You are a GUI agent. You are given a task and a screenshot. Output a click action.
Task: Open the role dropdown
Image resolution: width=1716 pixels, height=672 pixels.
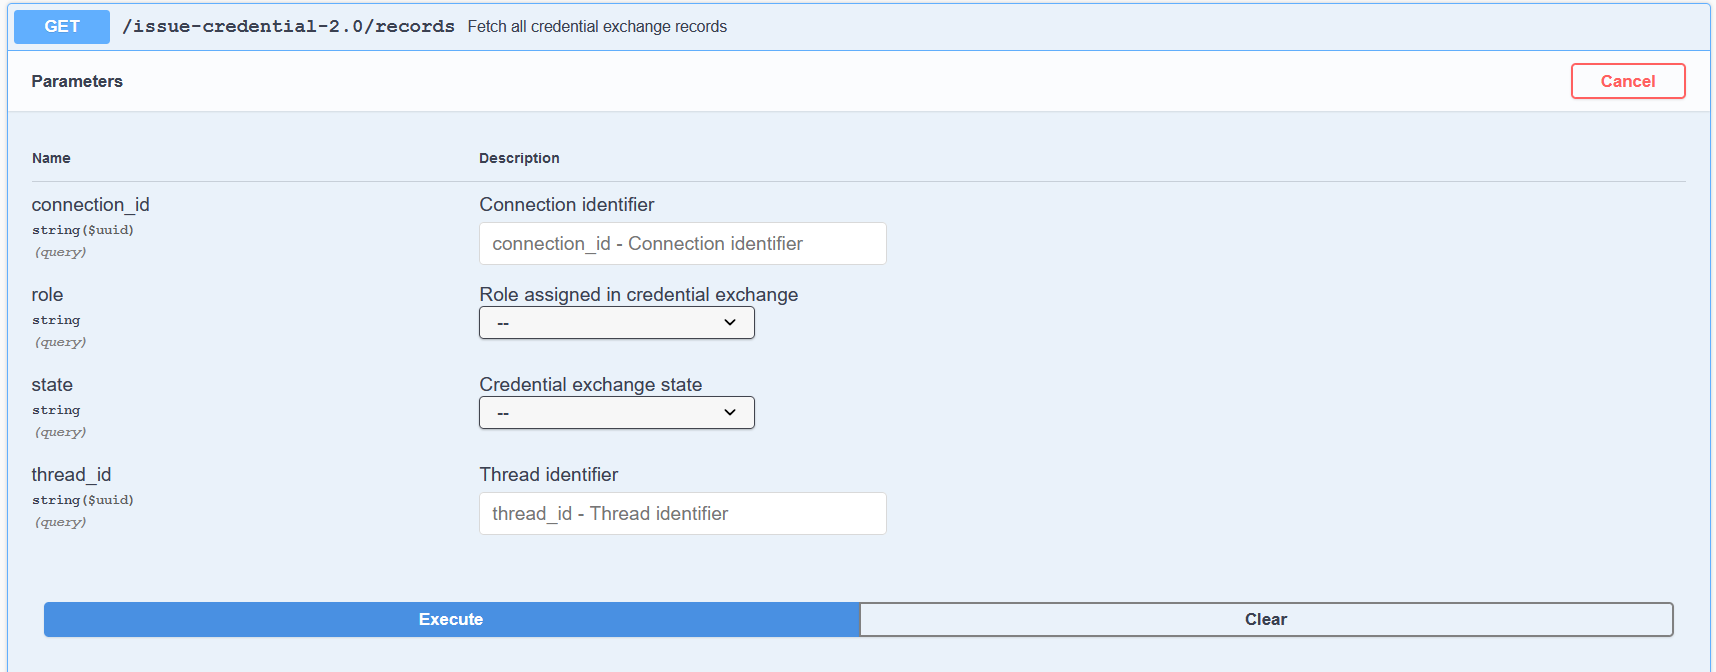coord(616,323)
